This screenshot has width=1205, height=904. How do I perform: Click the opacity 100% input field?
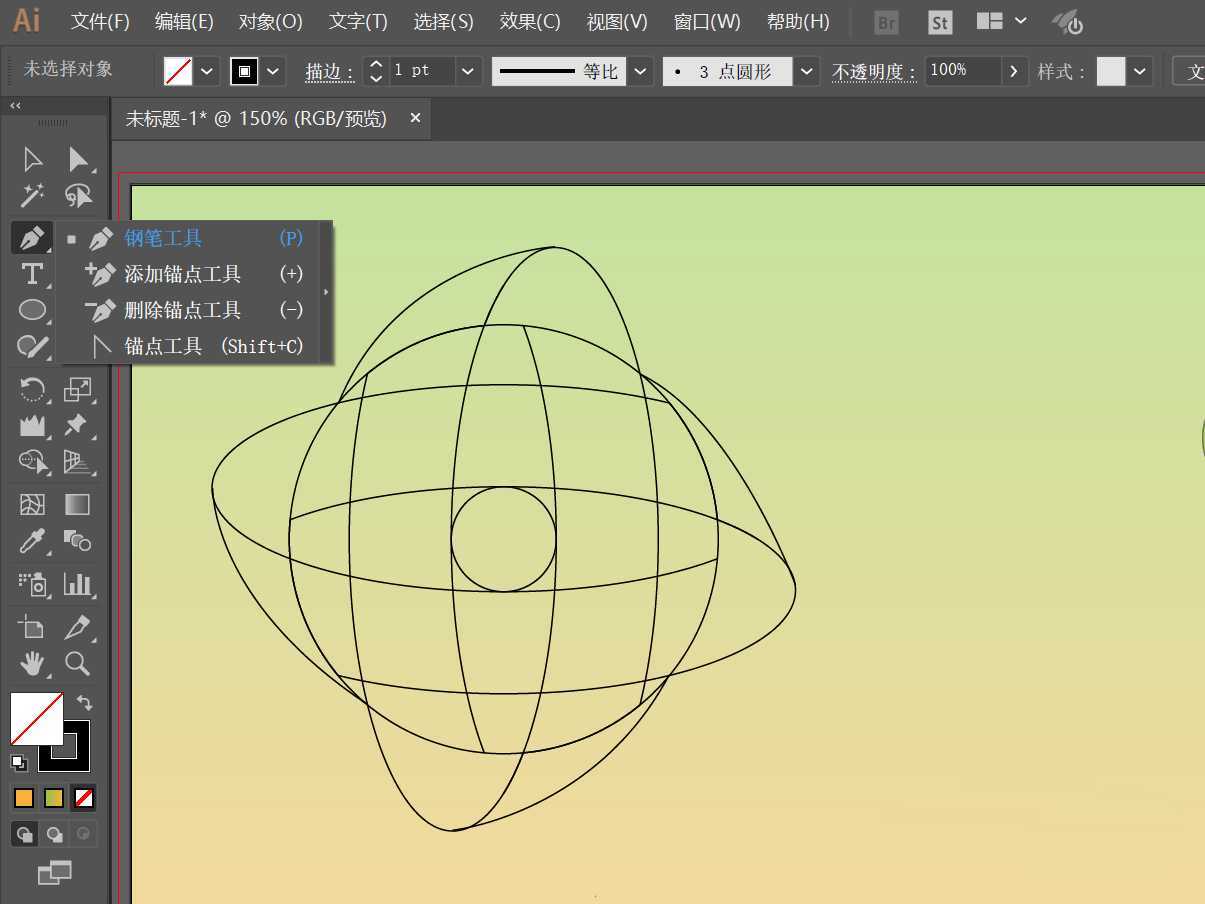962,71
